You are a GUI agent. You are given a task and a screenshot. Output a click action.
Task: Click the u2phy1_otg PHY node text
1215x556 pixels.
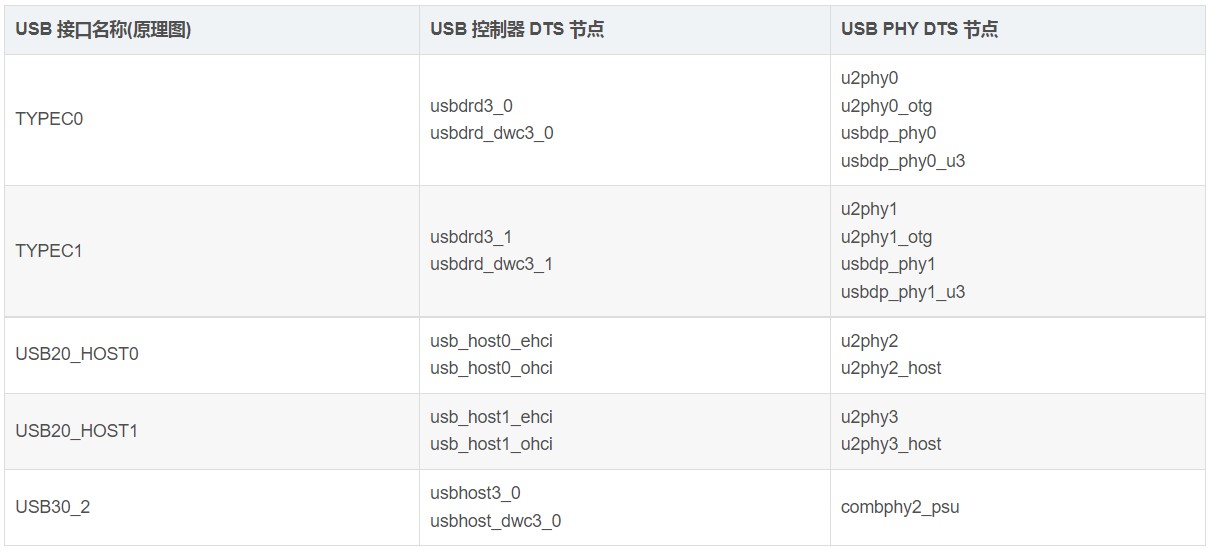tap(887, 238)
